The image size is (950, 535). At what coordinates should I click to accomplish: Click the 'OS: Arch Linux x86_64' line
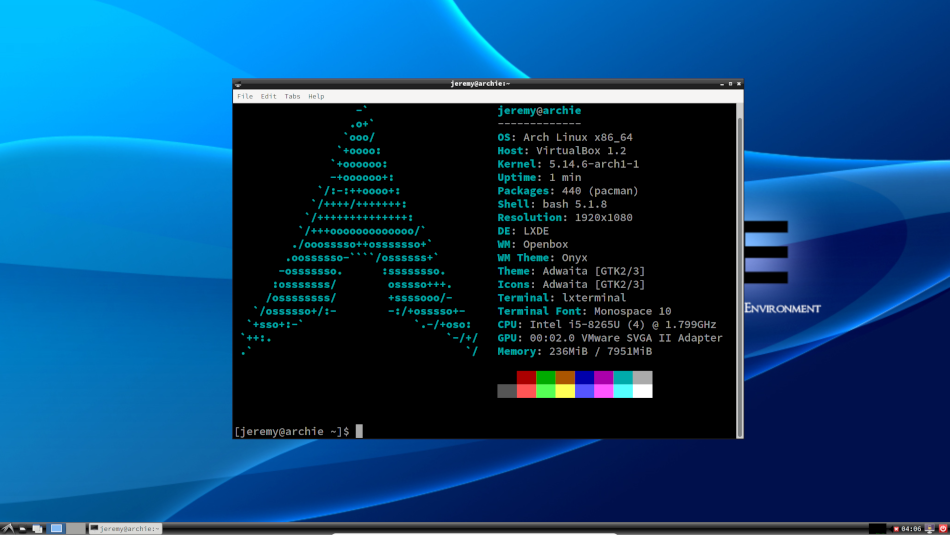coord(565,138)
